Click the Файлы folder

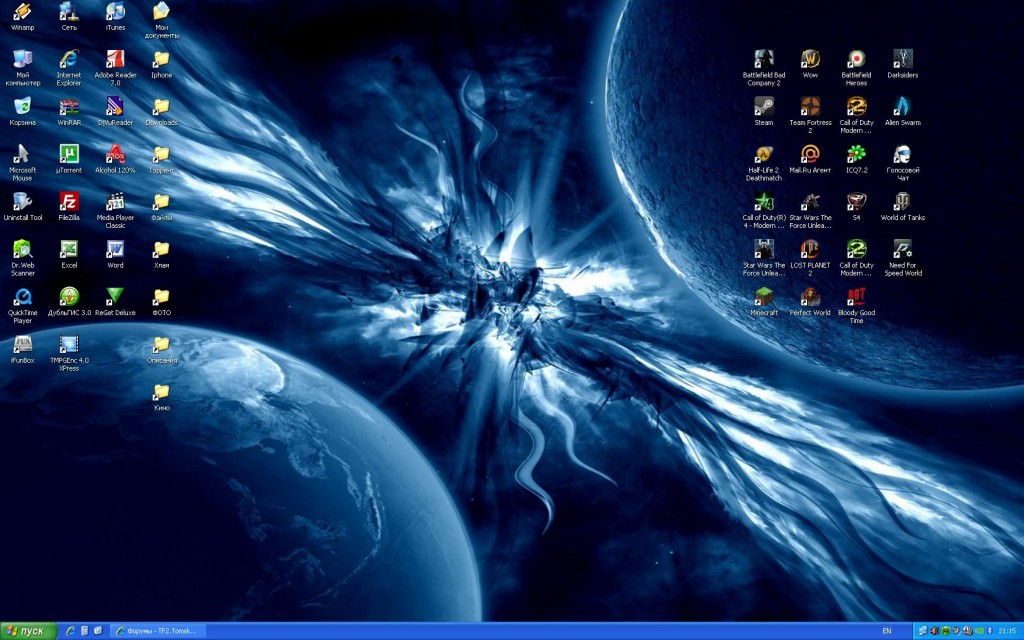pyautogui.click(x=161, y=206)
